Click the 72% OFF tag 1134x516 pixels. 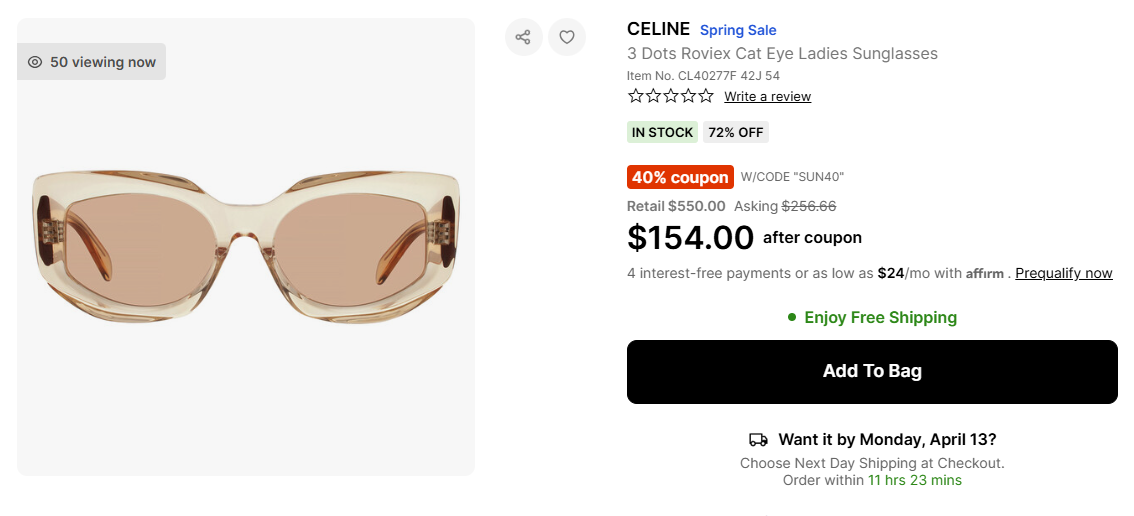point(735,132)
